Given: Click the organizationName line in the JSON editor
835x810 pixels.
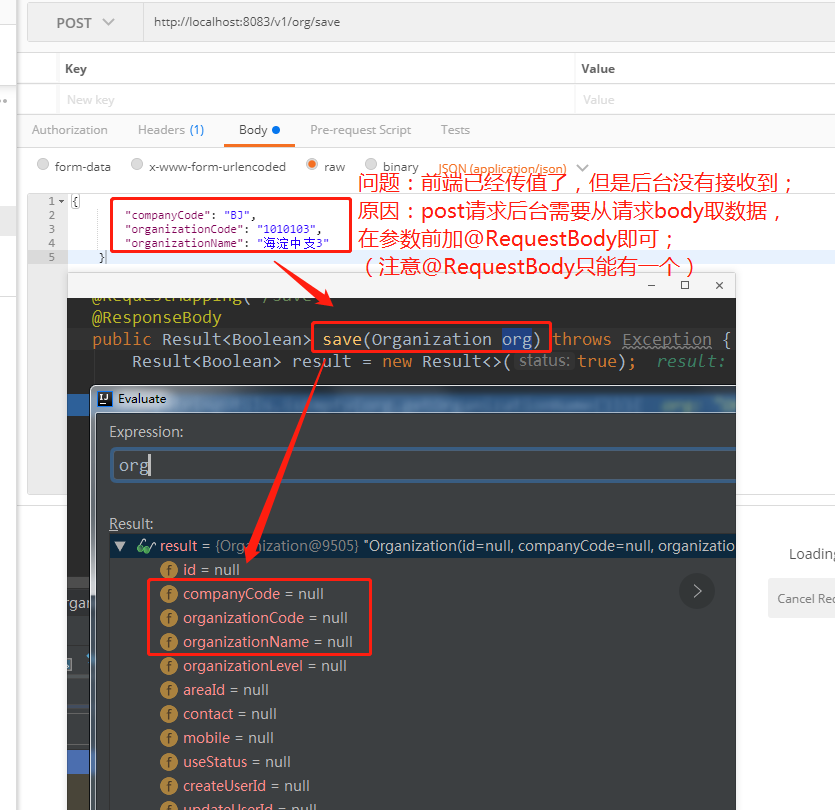Looking at the screenshot, I should point(226,243).
